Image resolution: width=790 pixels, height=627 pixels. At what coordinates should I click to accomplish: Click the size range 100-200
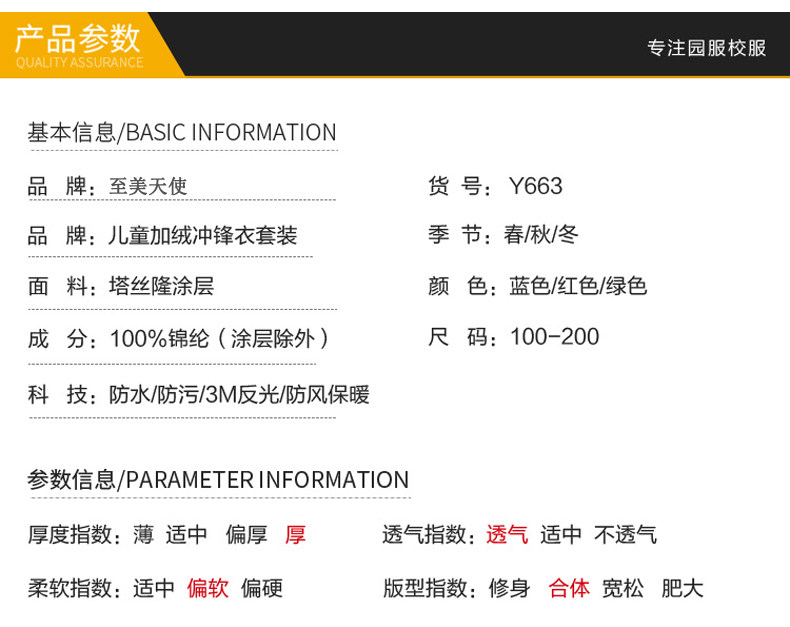pos(555,337)
